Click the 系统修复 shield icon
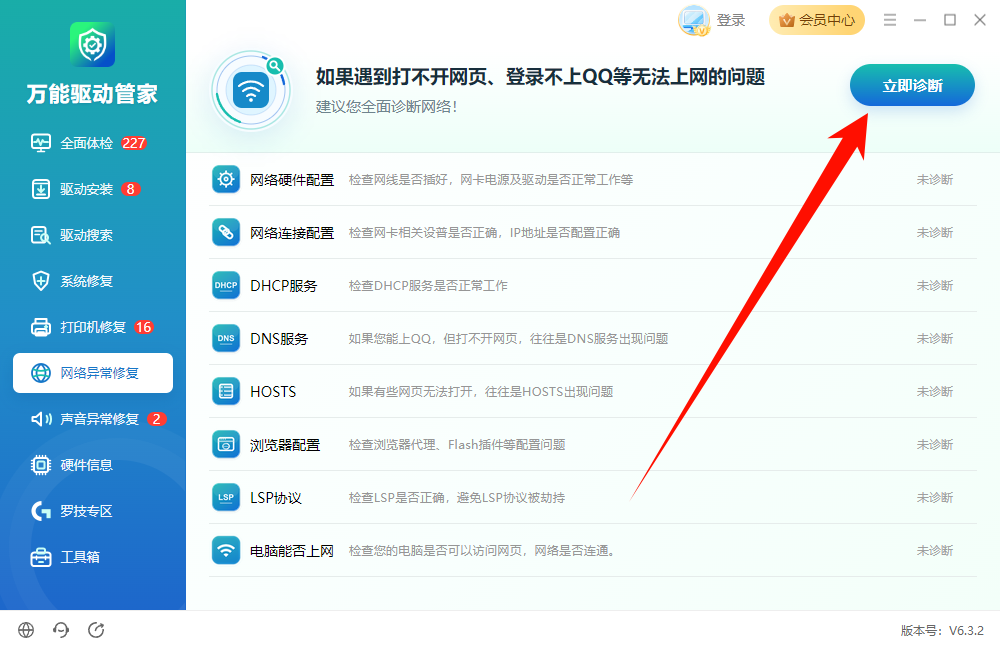Viewport: 1000px width, 650px height. pyautogui.click(x=41, y=281)
